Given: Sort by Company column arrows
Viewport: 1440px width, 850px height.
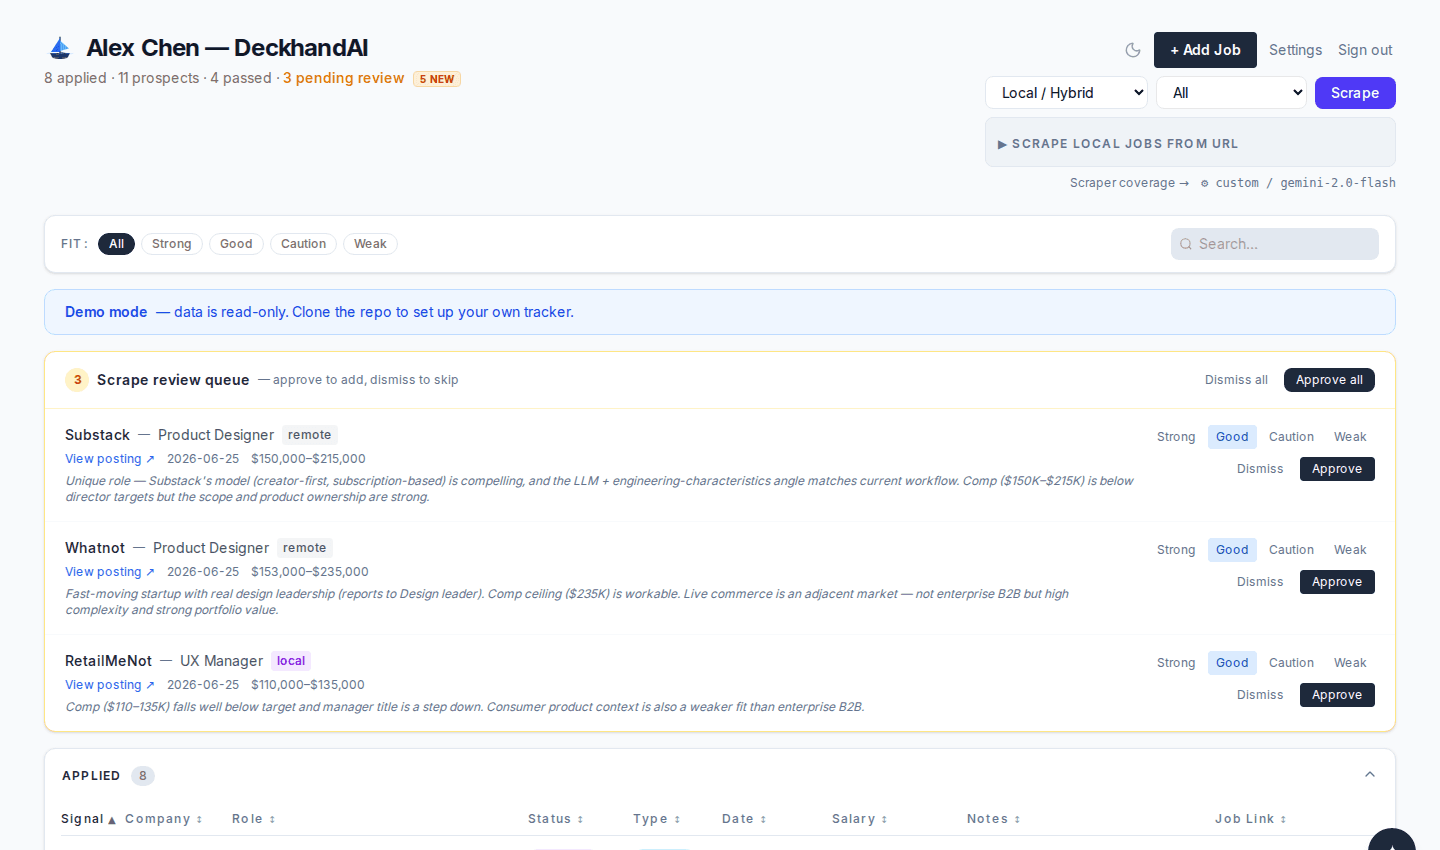Looking at the screenshot, I should (x=199, y=819).
